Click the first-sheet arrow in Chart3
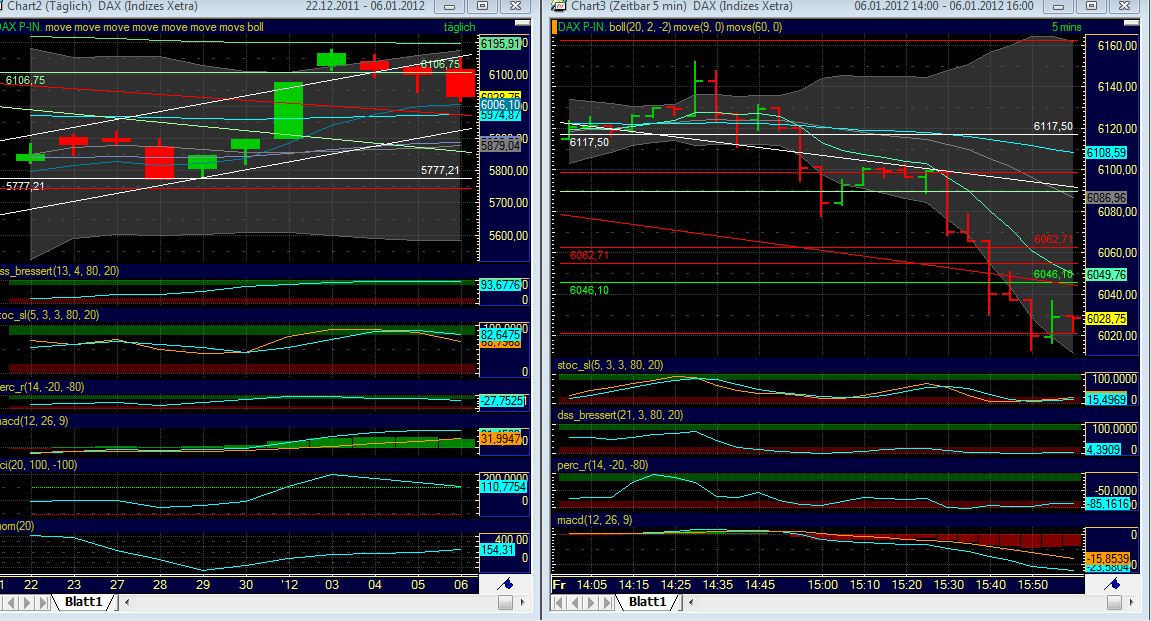The height and width of the screenshot is (621, 1151). [558, 602]
